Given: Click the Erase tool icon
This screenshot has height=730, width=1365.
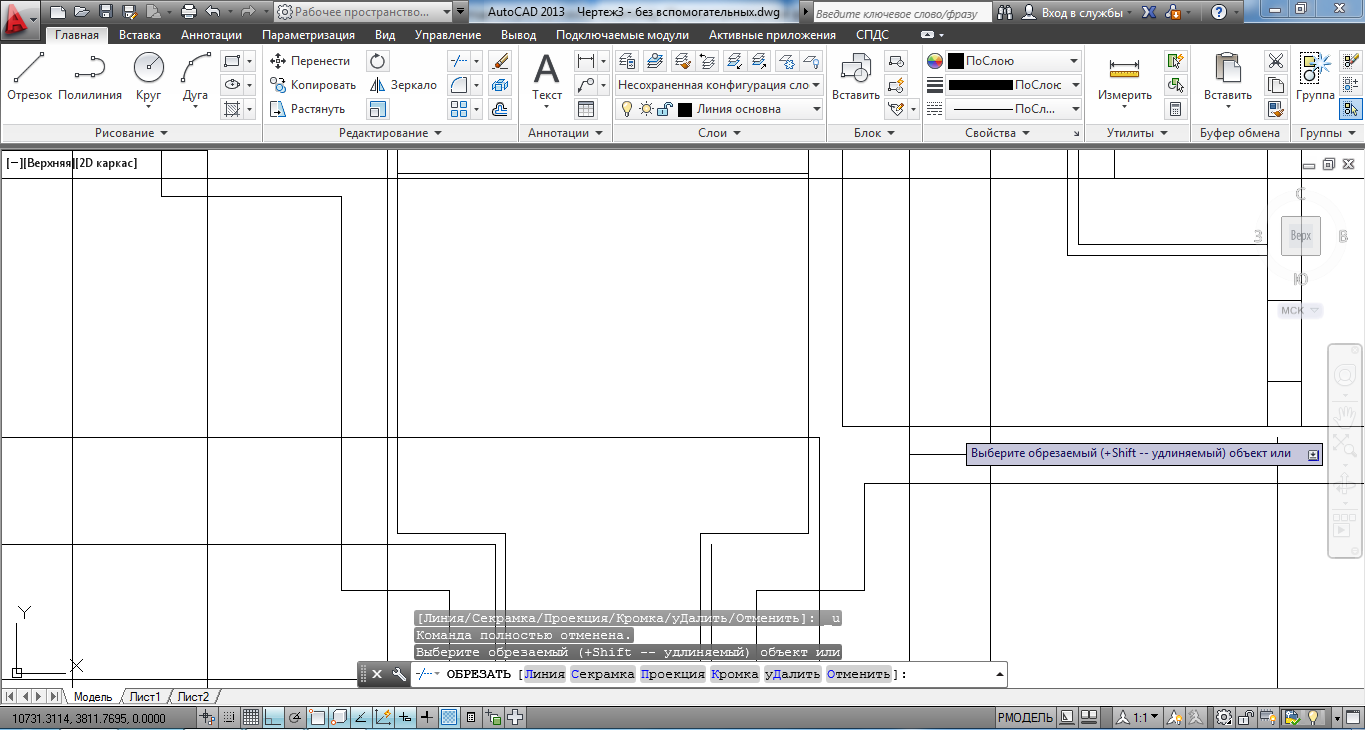Looking at the screenshot, I should click(x=500, y=61).
